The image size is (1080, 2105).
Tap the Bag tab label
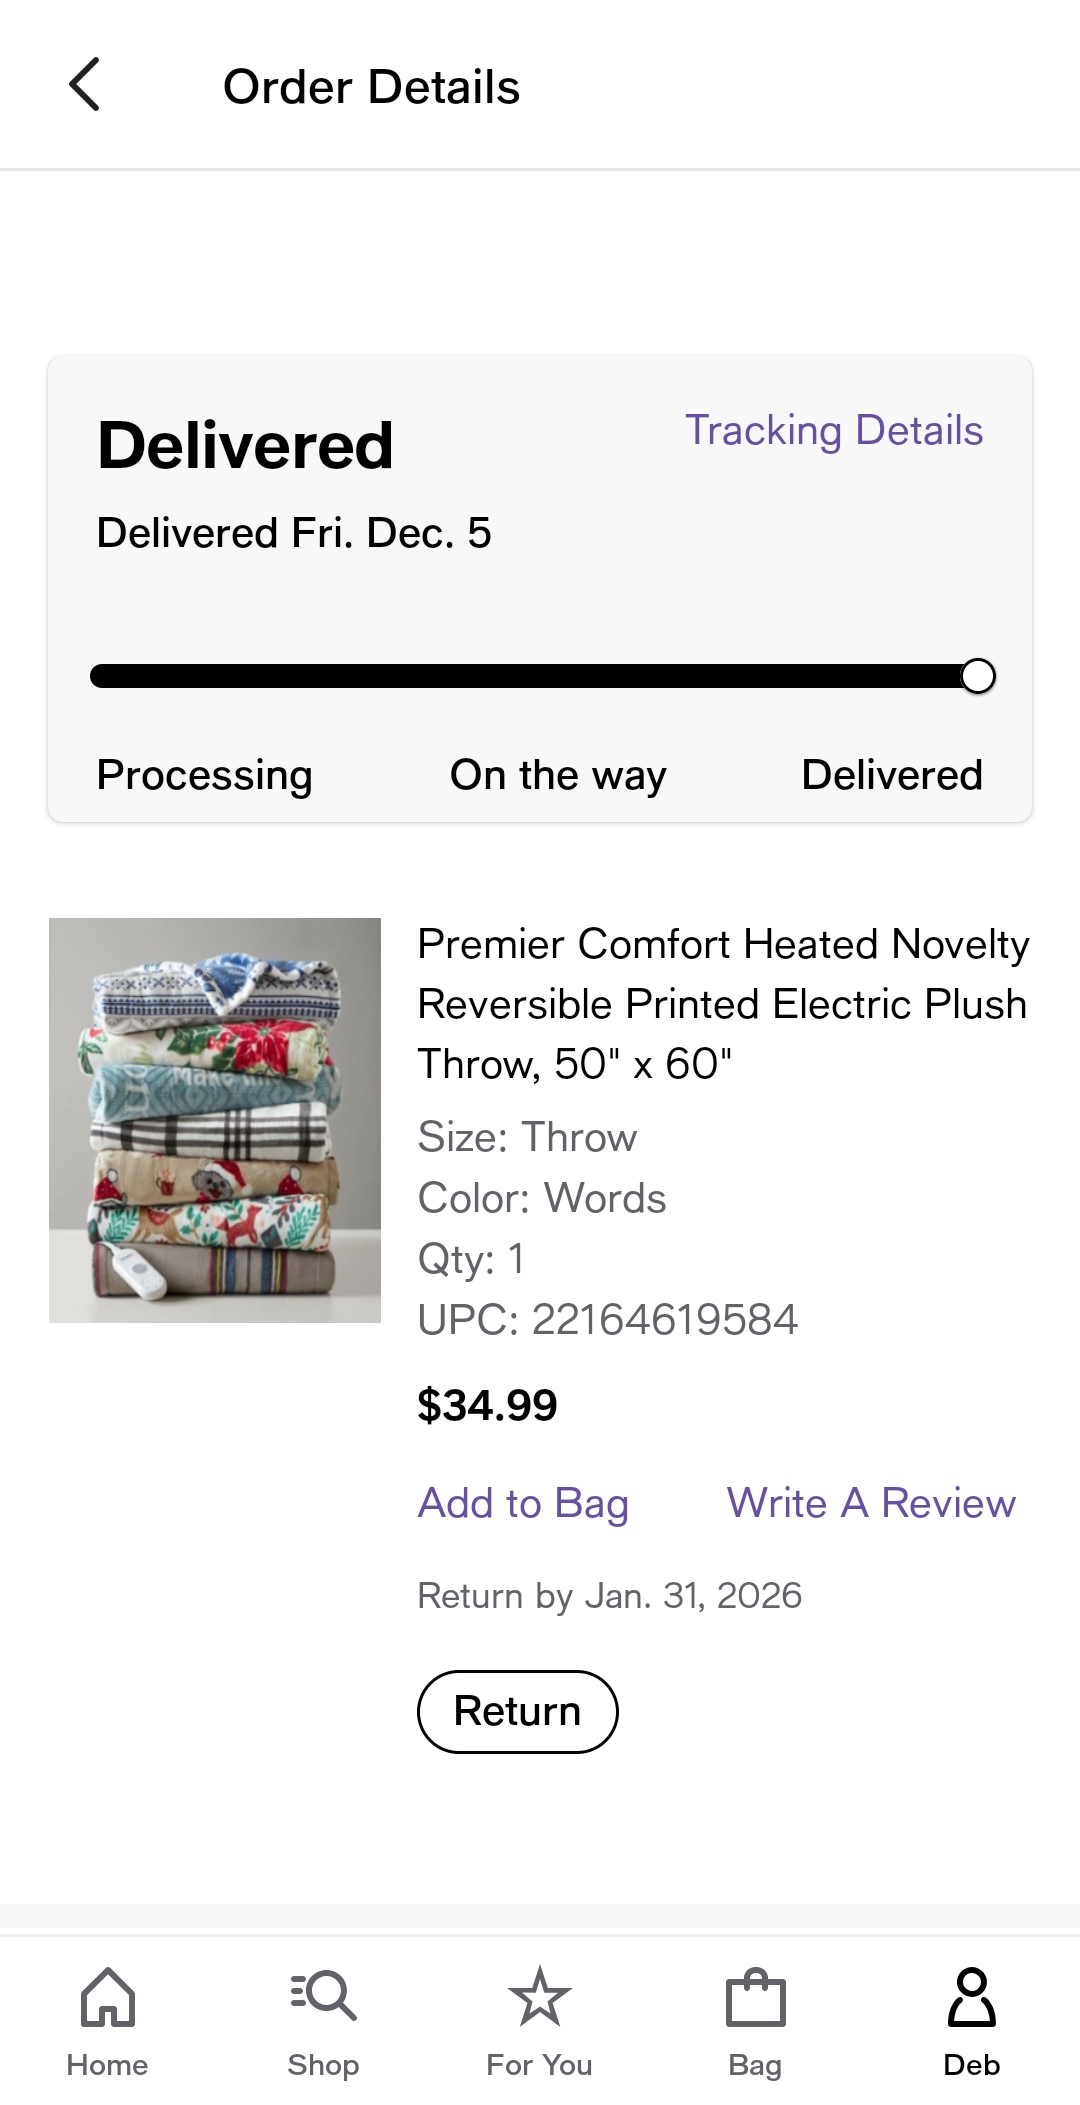[x=755, y=2065]
